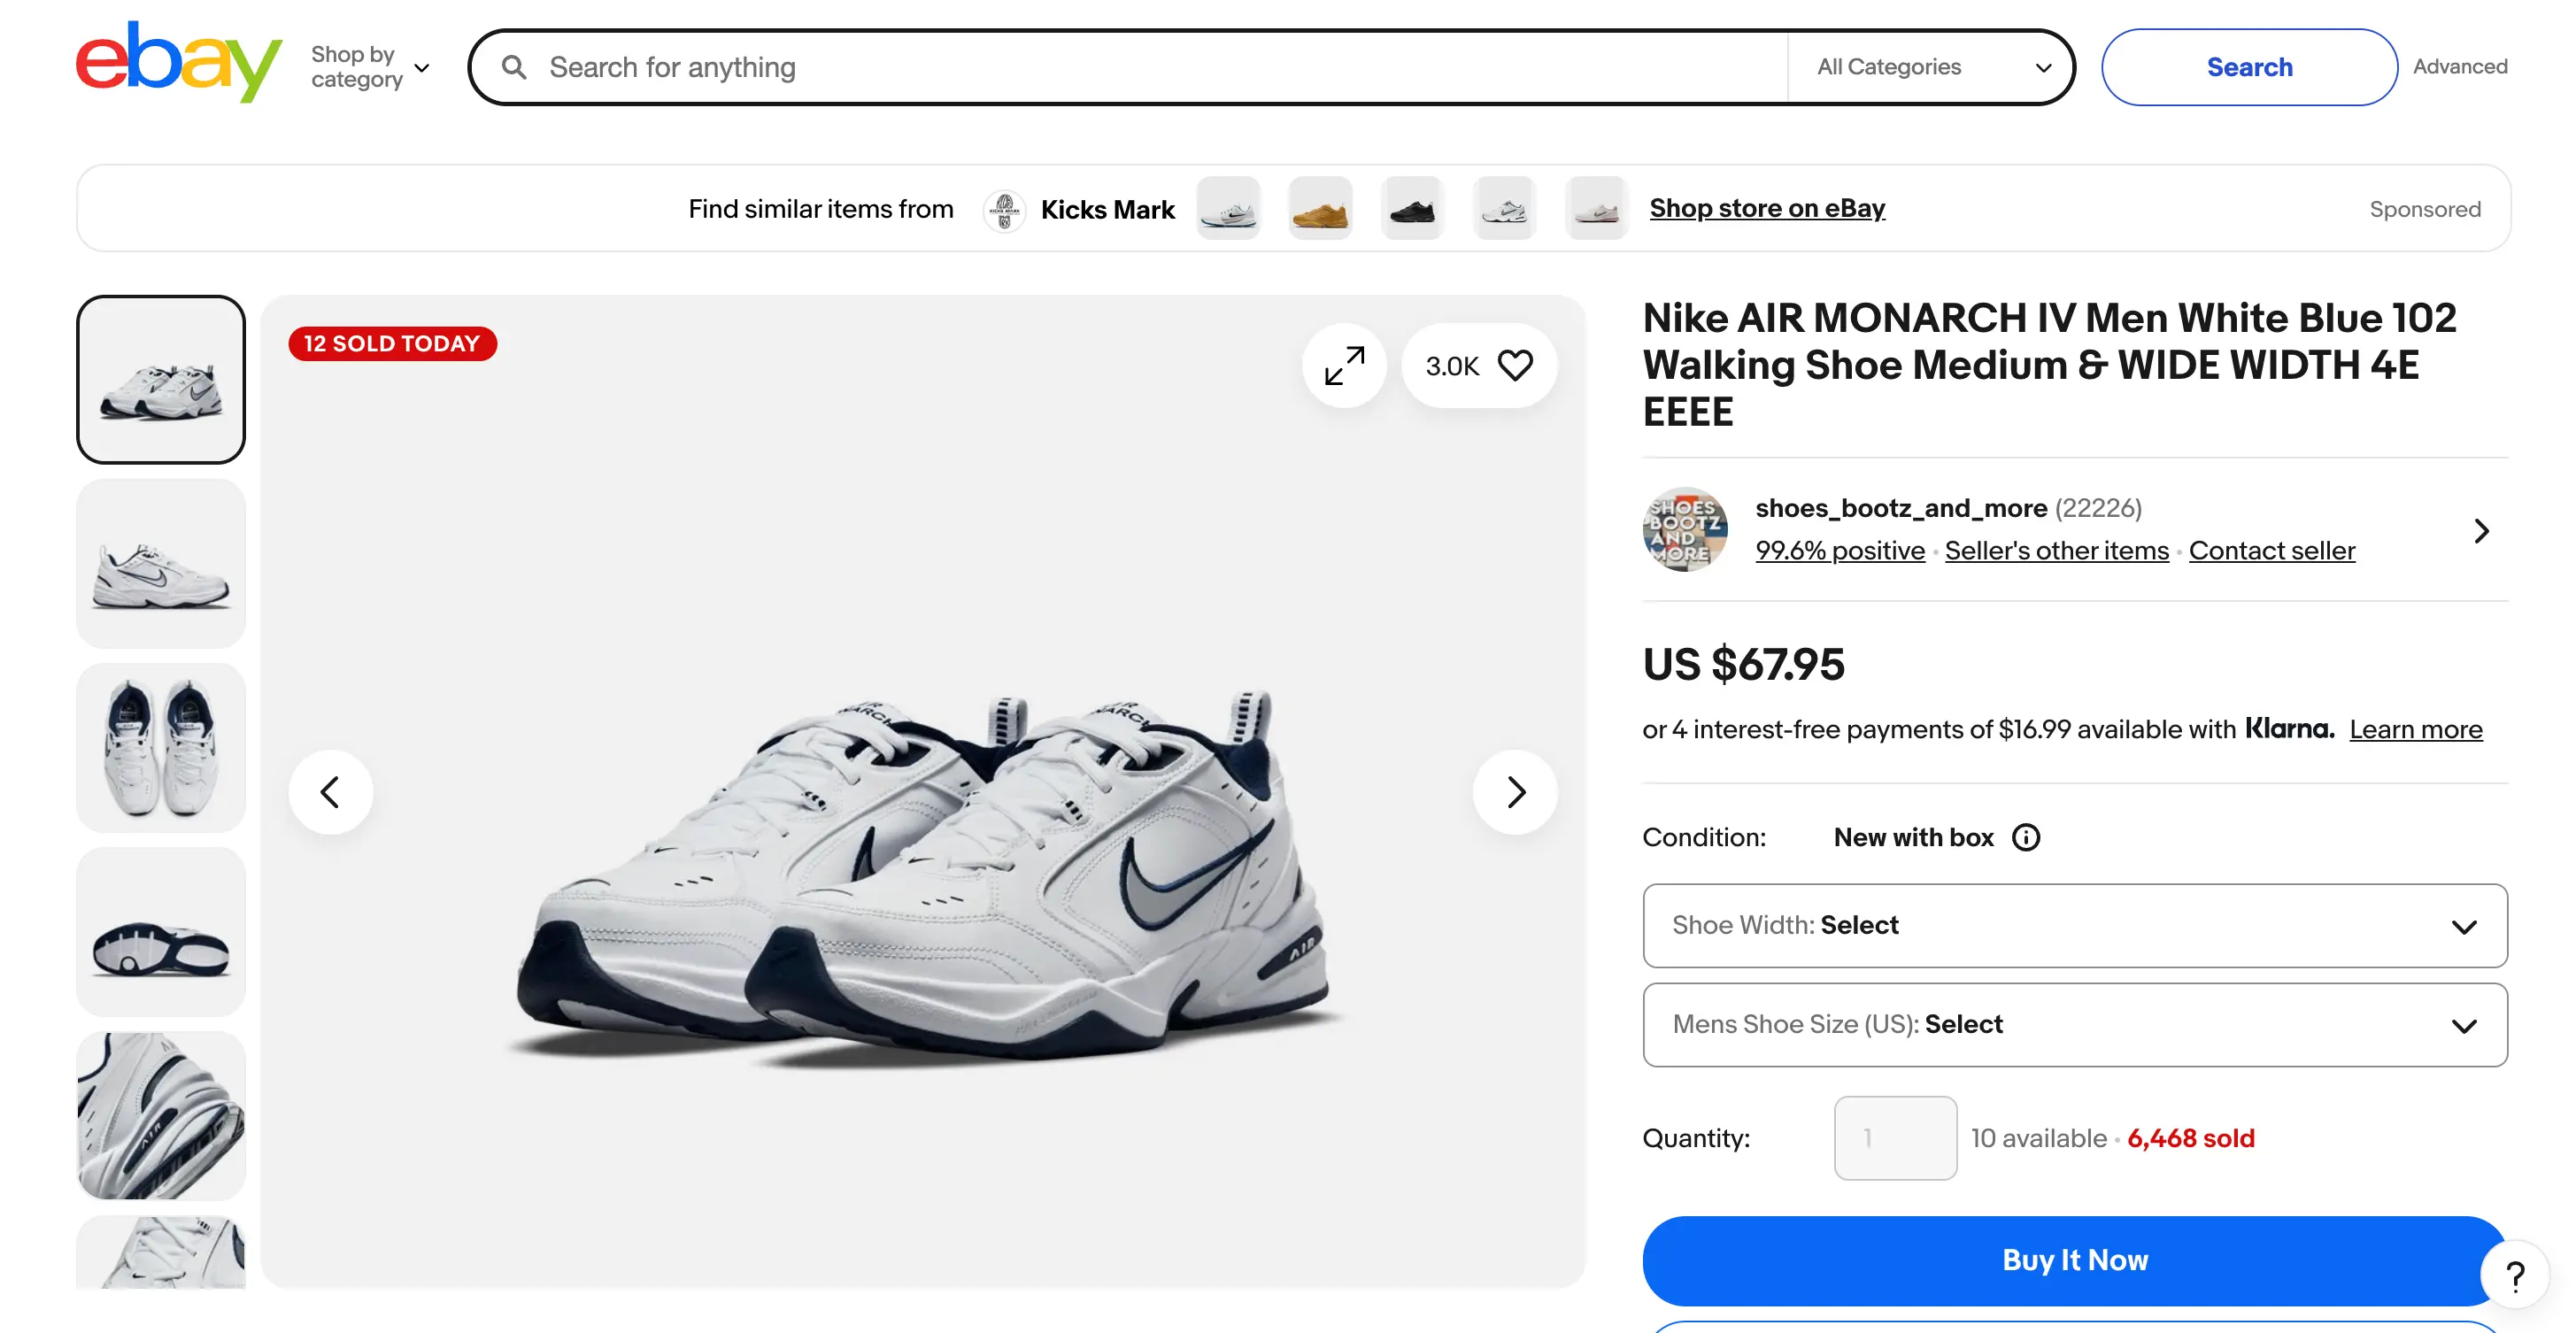This screenshot has width=2576, height=1333.
Task: Click the next image arrow
Action: (1515, 791)
